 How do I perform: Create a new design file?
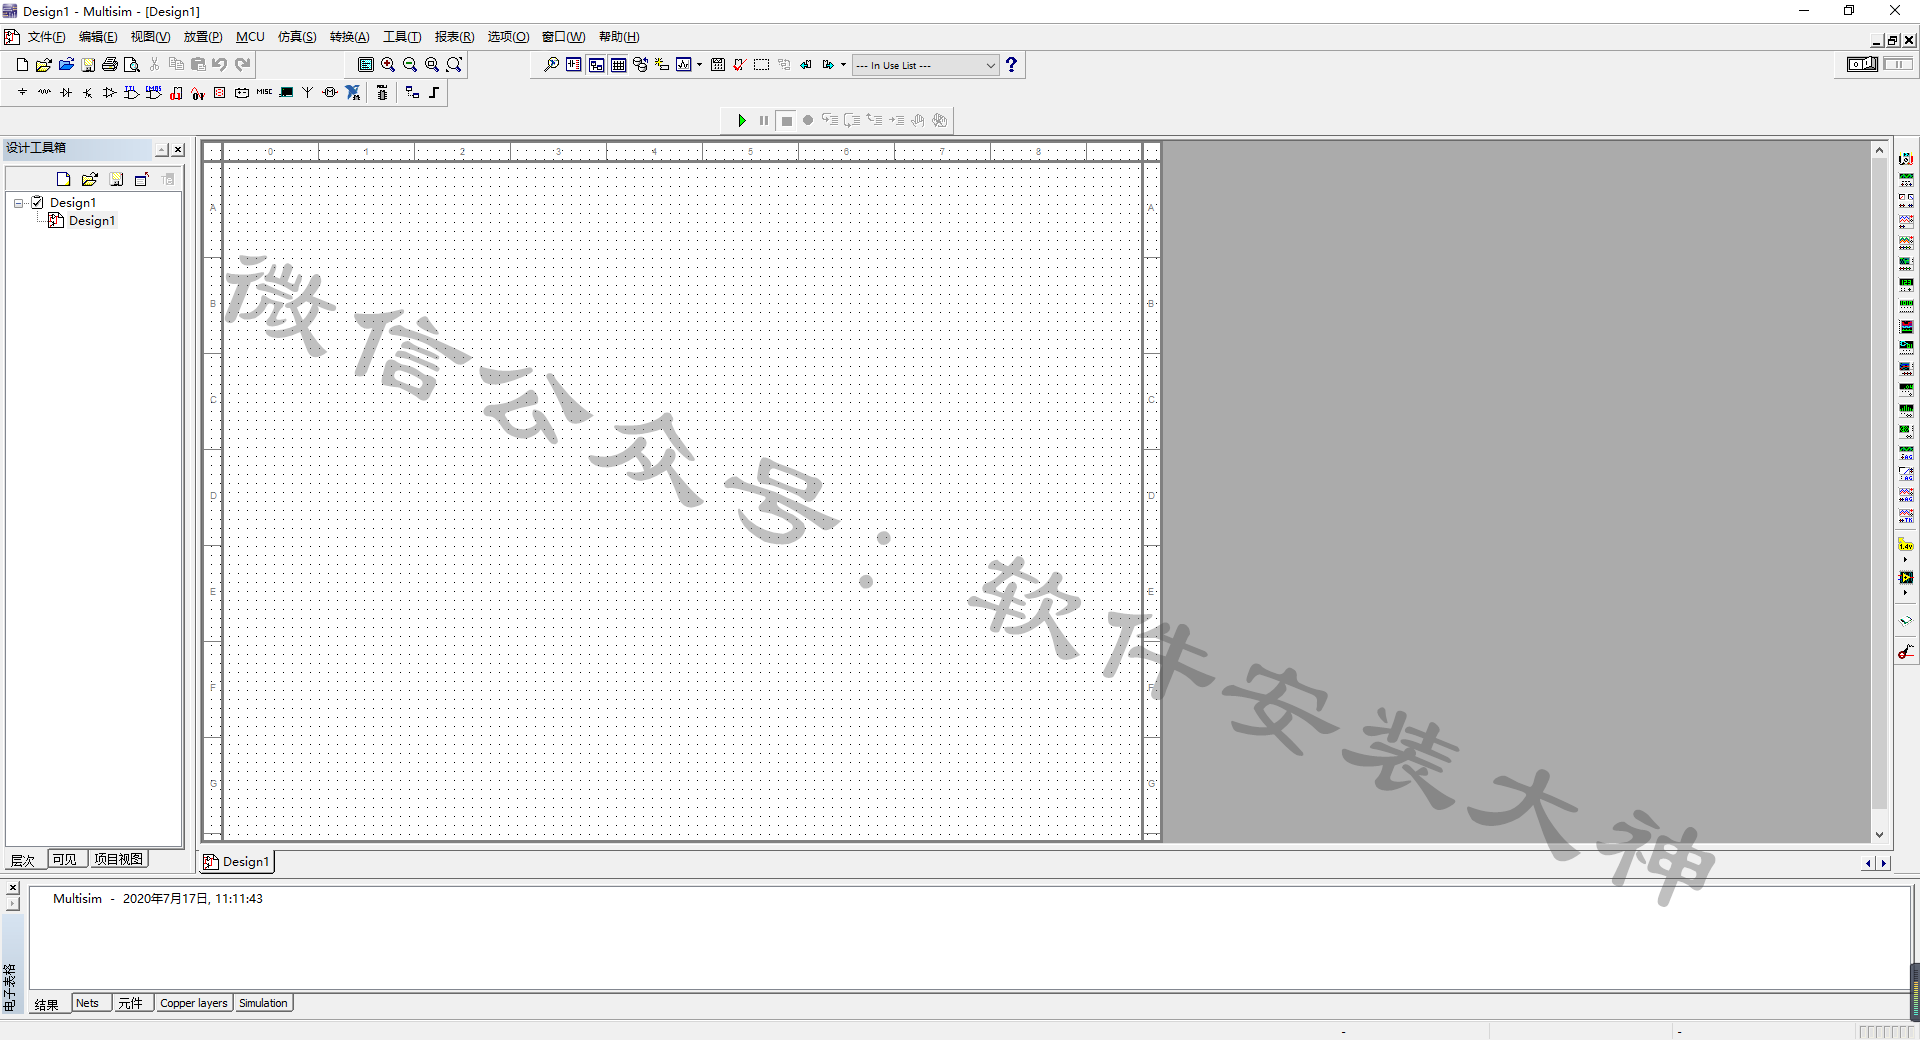[22, 64]
